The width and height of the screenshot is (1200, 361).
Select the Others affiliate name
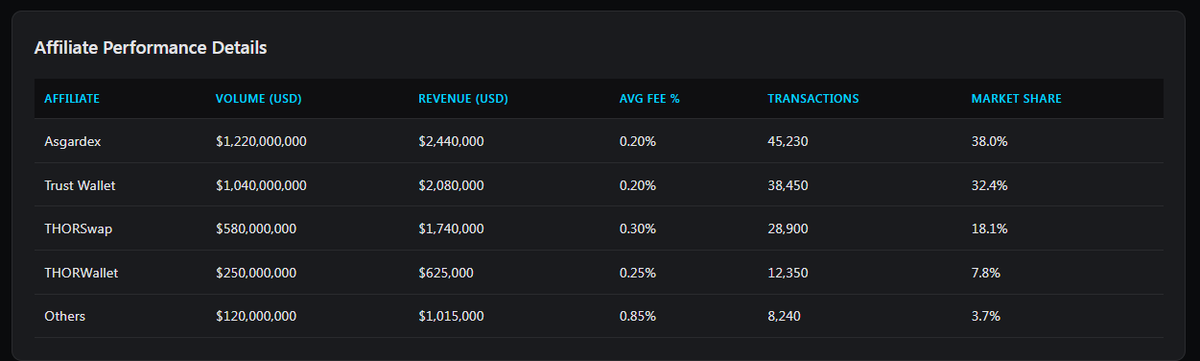[x=65, y=316]
